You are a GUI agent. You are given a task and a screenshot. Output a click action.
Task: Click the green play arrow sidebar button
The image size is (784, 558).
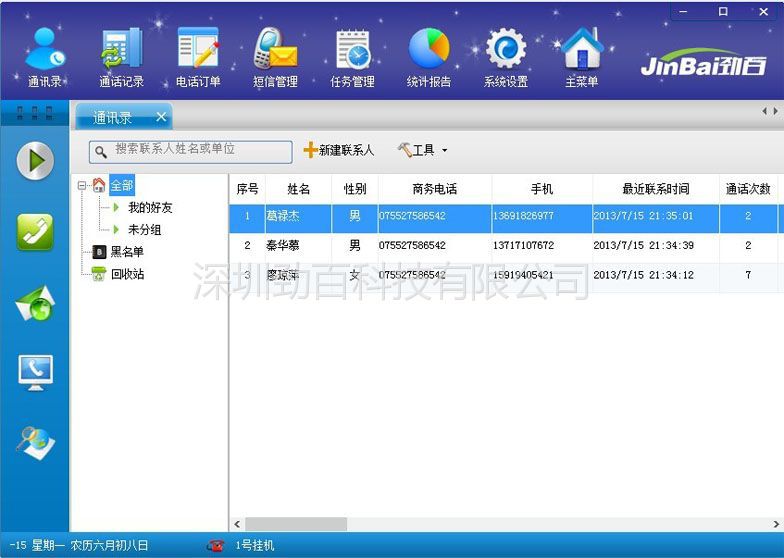35,161
